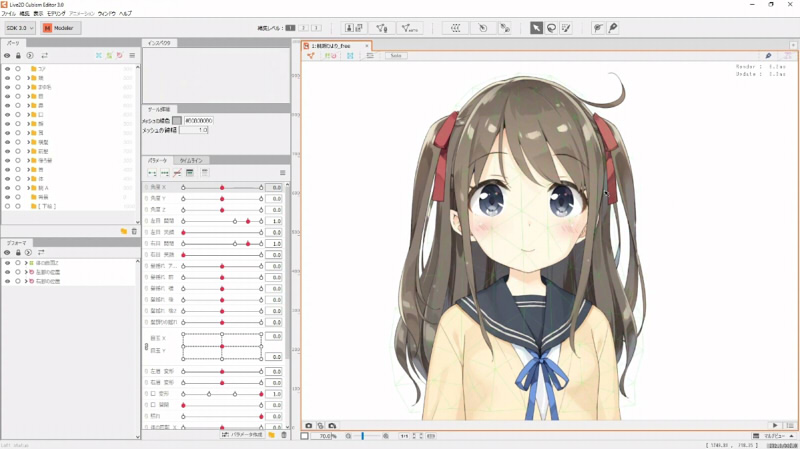Image resolution: width=800 pixels, height=449 pixels.
Task: Click the red undo-arrow icon in Parts header
Action: [119, 55]
